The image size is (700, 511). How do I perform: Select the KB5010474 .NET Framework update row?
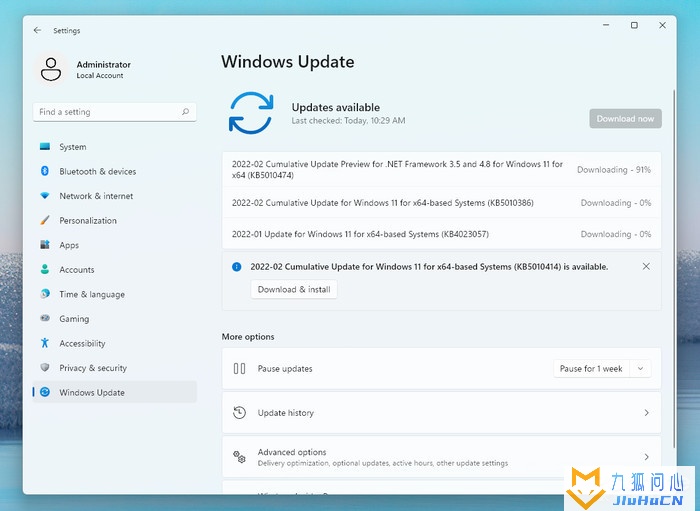click(x=442, y=170)
